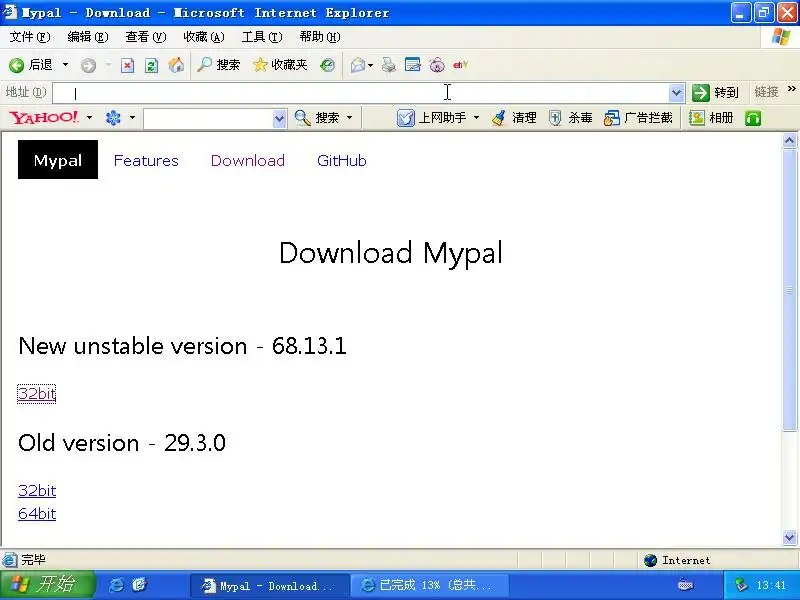Open the Start (开始) button
The height and width of the screenshot is (600, 800).
tap(47, 584)
